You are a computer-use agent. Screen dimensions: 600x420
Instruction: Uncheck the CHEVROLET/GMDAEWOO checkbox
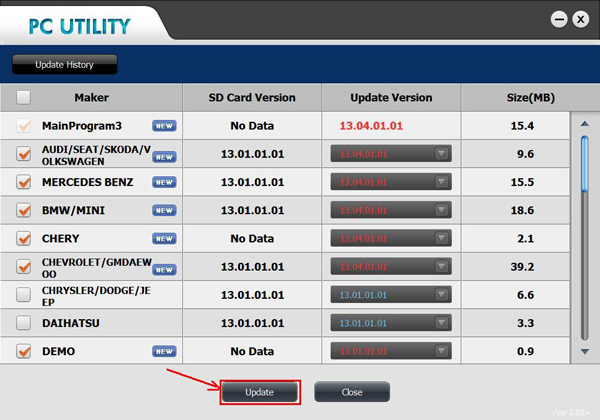point(23,267)
